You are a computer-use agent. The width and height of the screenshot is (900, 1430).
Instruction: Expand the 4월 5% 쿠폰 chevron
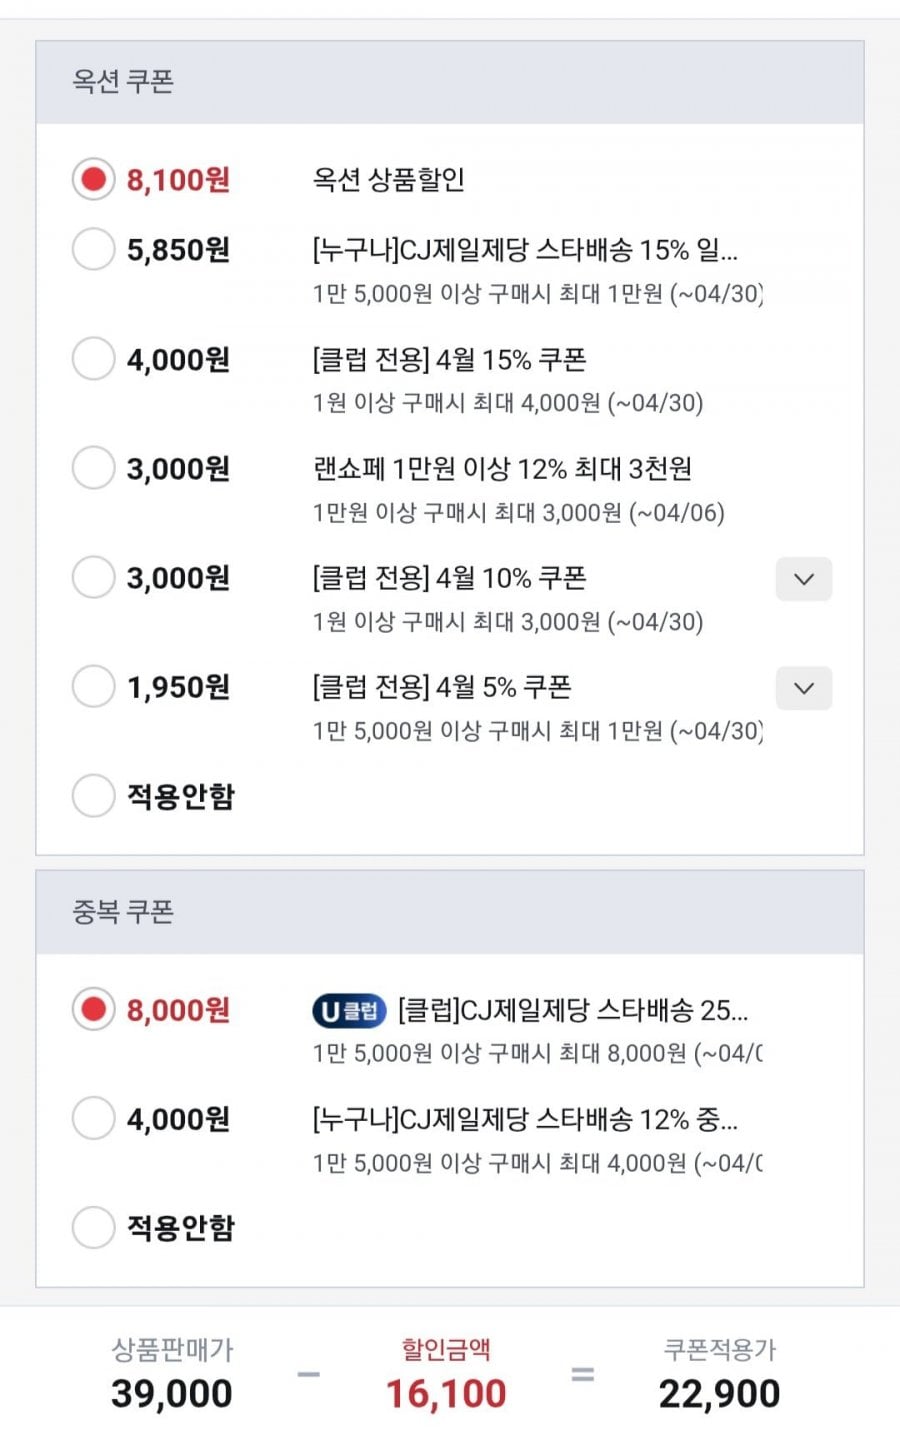804,688
